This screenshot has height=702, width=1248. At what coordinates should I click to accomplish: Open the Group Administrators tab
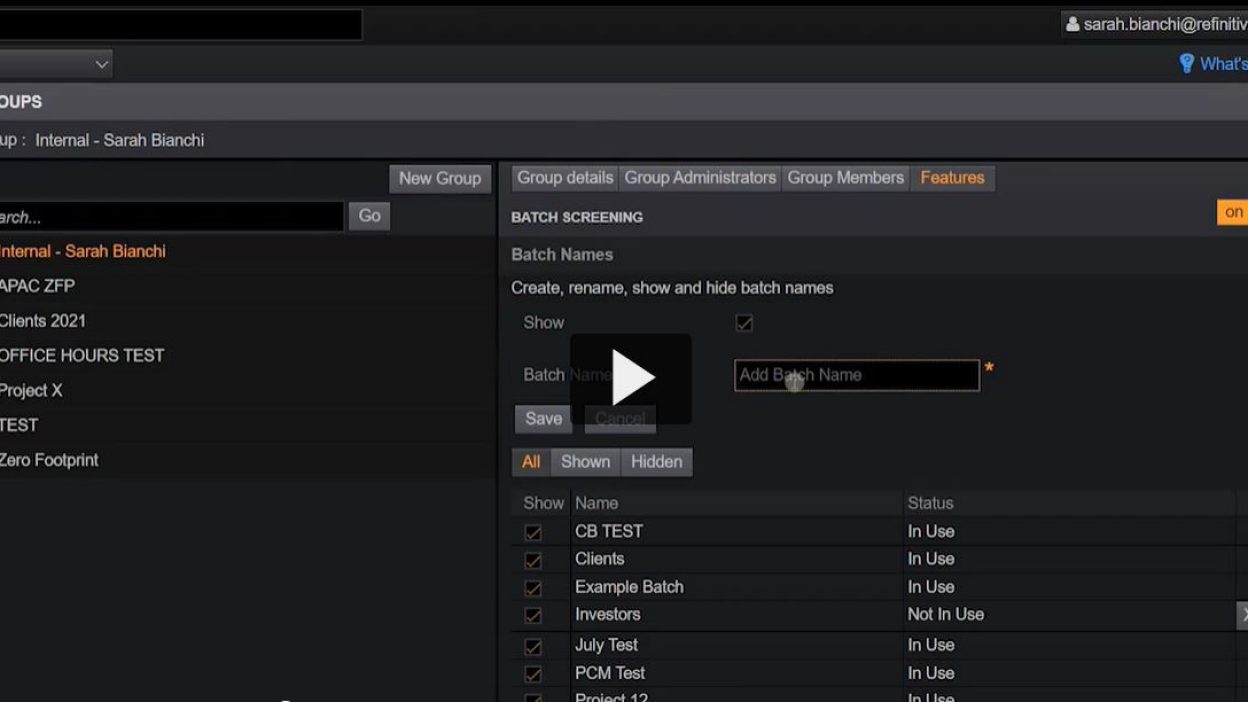coord(700,178)
